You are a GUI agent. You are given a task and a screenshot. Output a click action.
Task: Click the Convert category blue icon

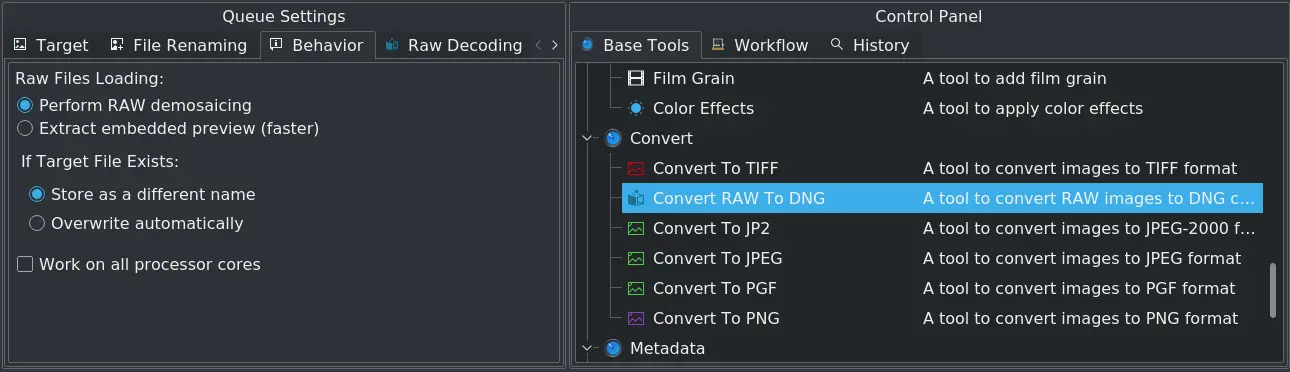(x=613, y=138)
